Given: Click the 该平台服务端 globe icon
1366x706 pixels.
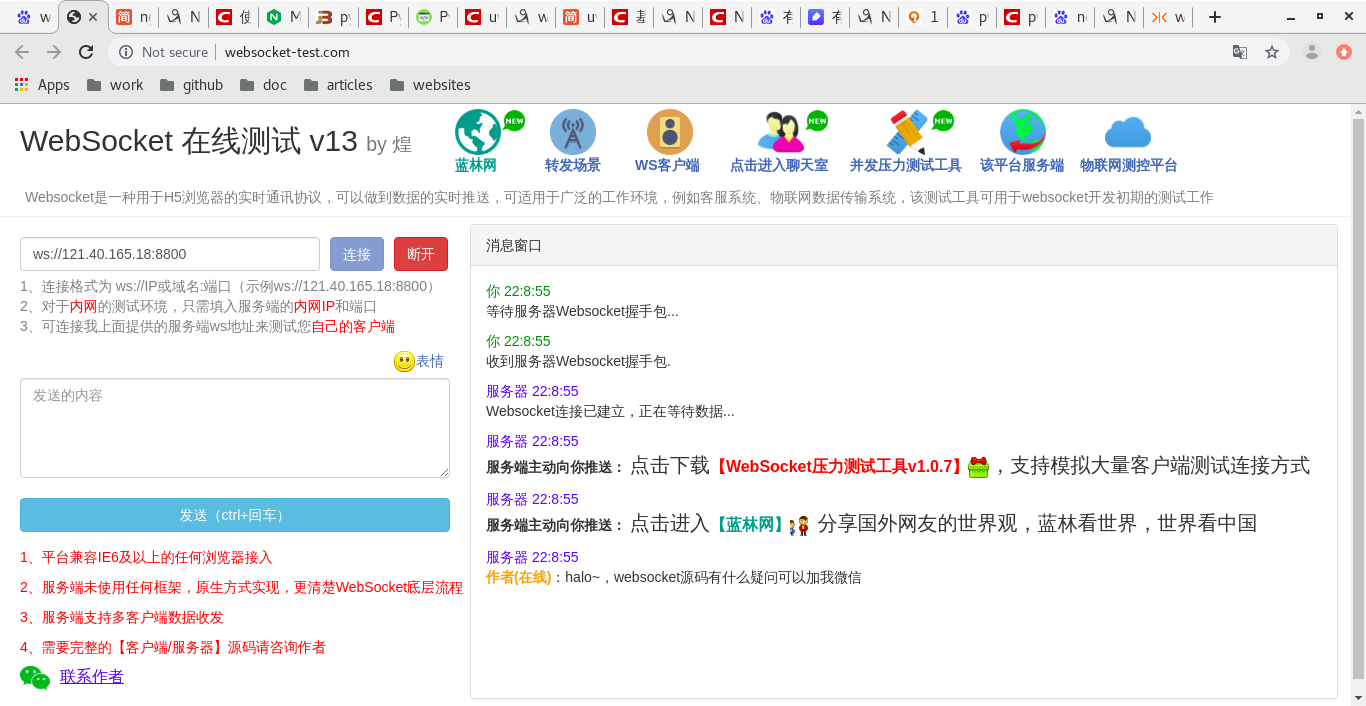Looking at the screenshot, I should click(x=1022, y=131).
